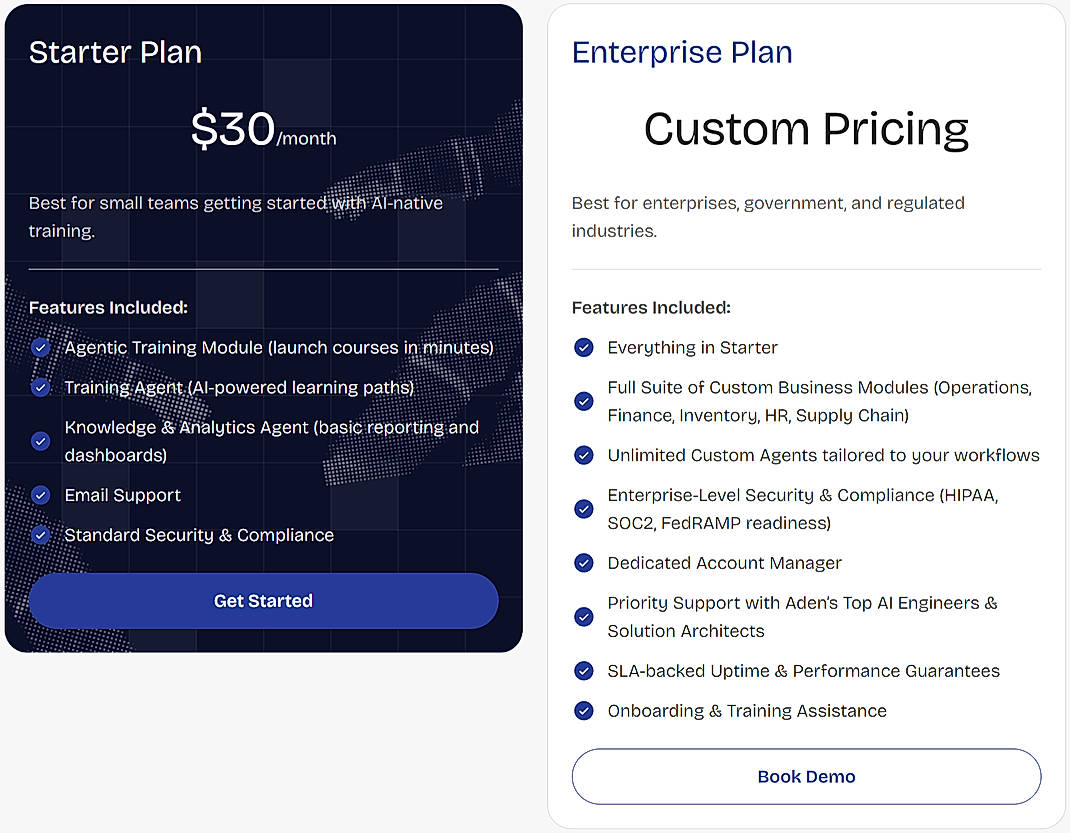Select the Starter Plan heading
Screen dimensions: 1070x833
114,52
